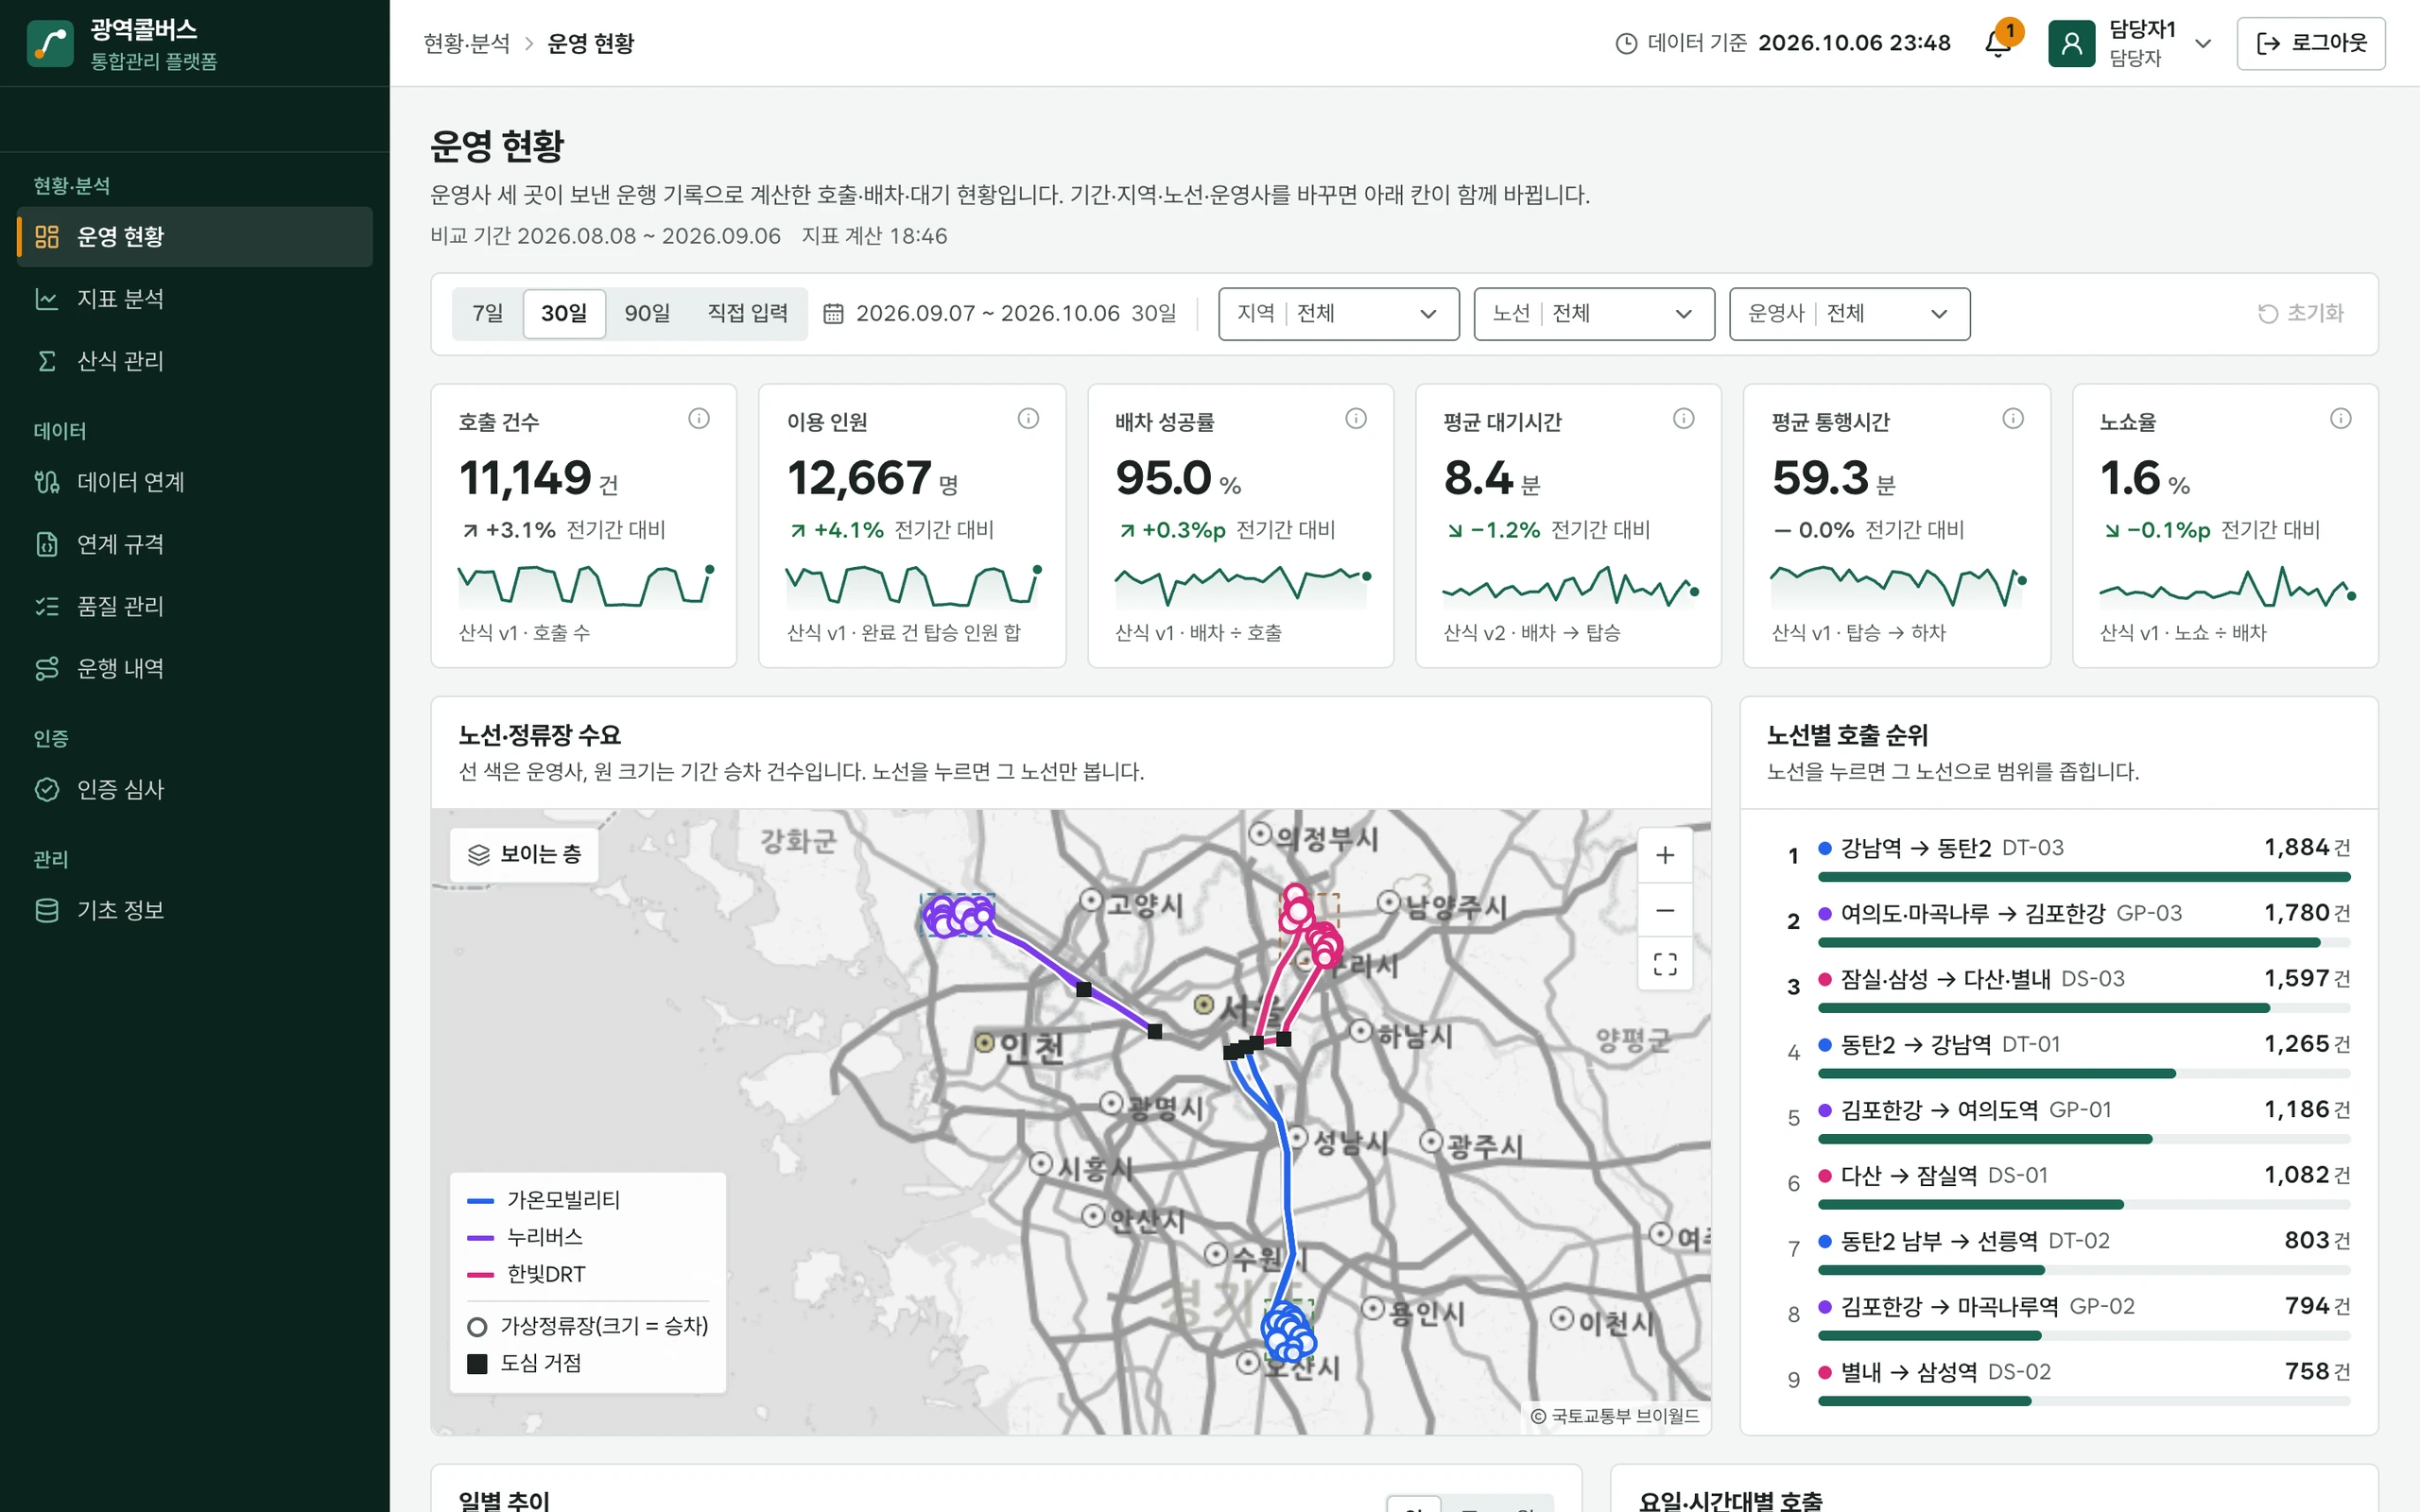Open the notification bell with badge
Screen dimensions: 2420x1512
click(x=2000, y=42)
